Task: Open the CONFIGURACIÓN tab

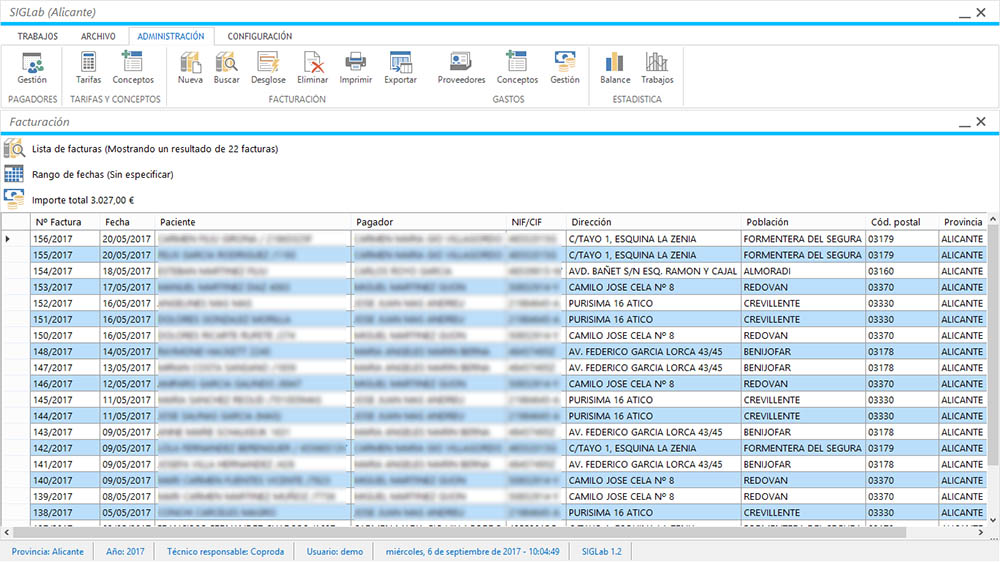Action: click(260, 36)
